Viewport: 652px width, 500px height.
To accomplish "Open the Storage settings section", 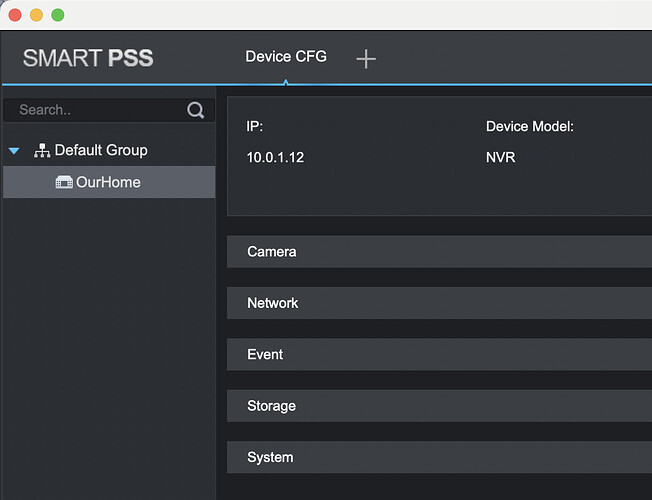I will (439, 406).
